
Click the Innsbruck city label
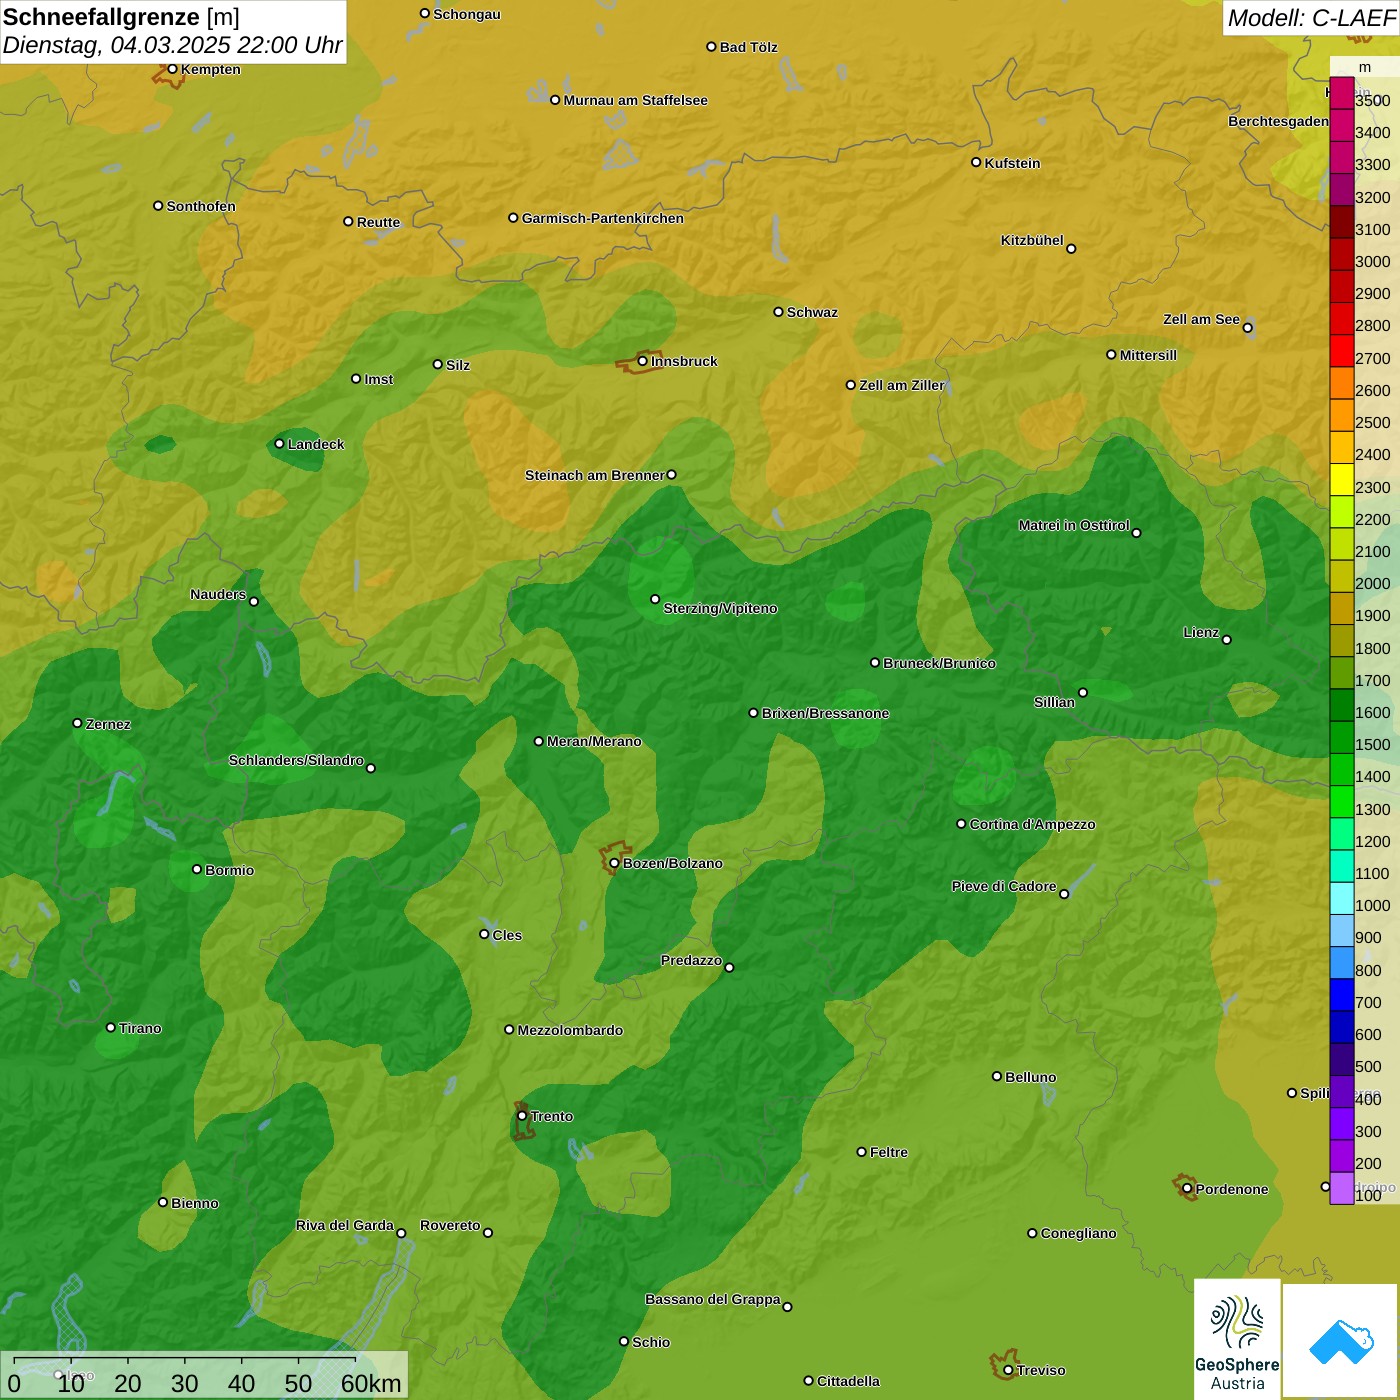pyautogui.click(x=684, y=361)
